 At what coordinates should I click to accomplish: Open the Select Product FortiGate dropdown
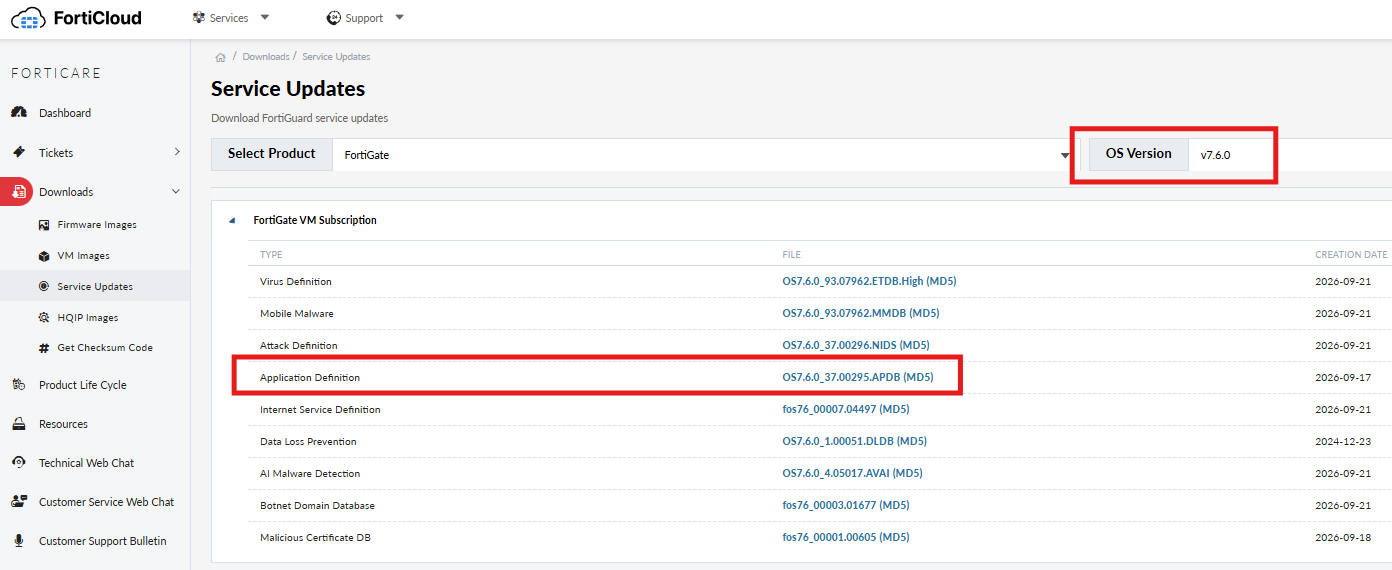pyautogui.click(x=704, y=155)
